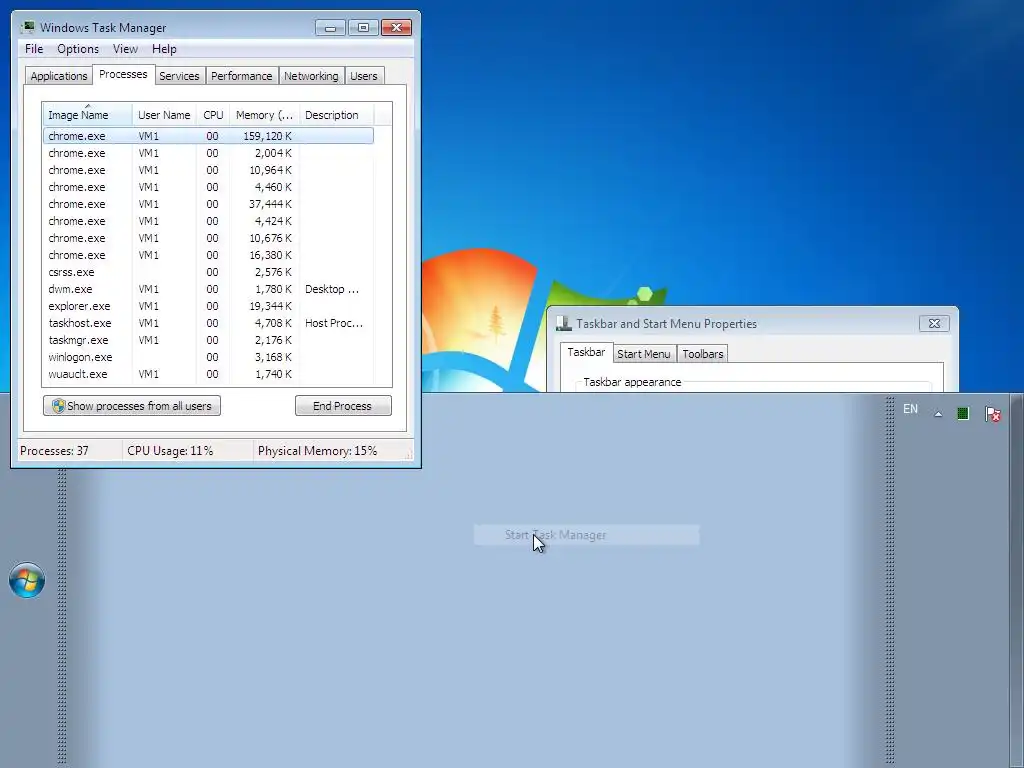Image resolution: width=1024 pixels, height=768 pixels.
Task: Sort by the CPU column header
Action: 213,115
